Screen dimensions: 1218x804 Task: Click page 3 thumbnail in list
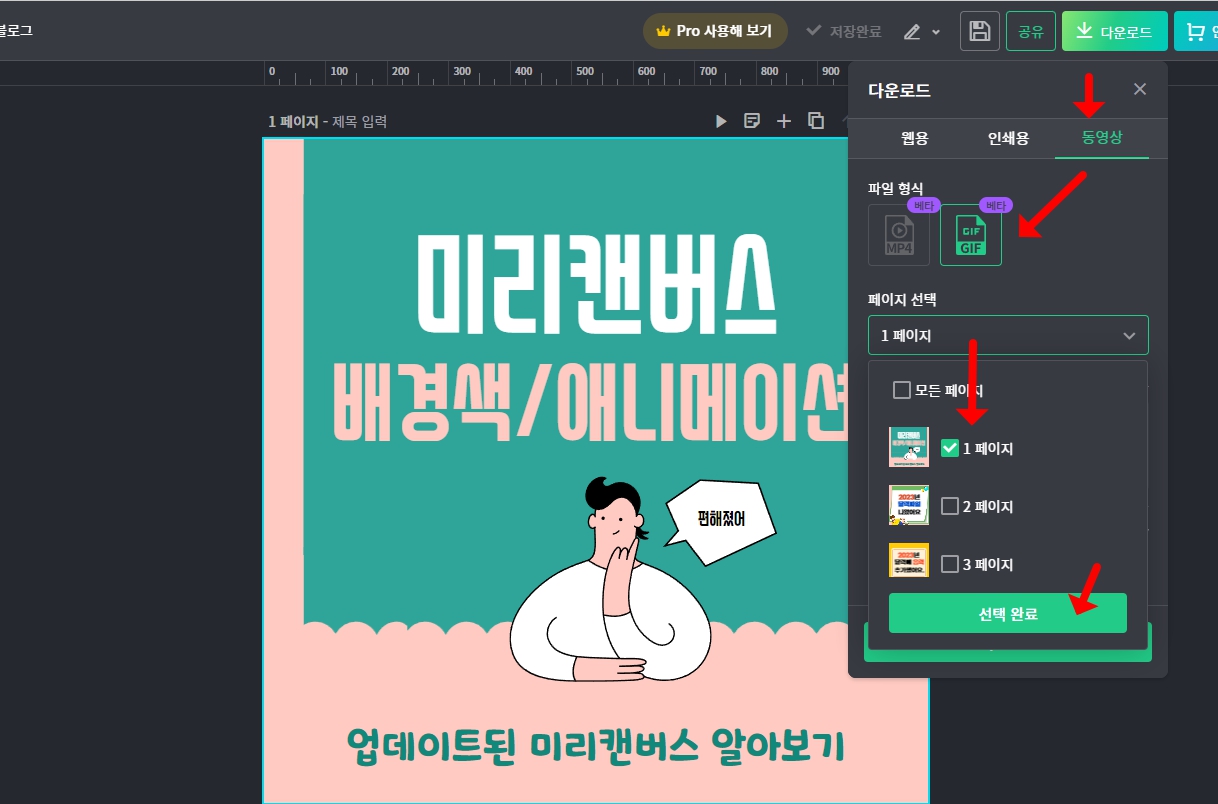[909, 560]
